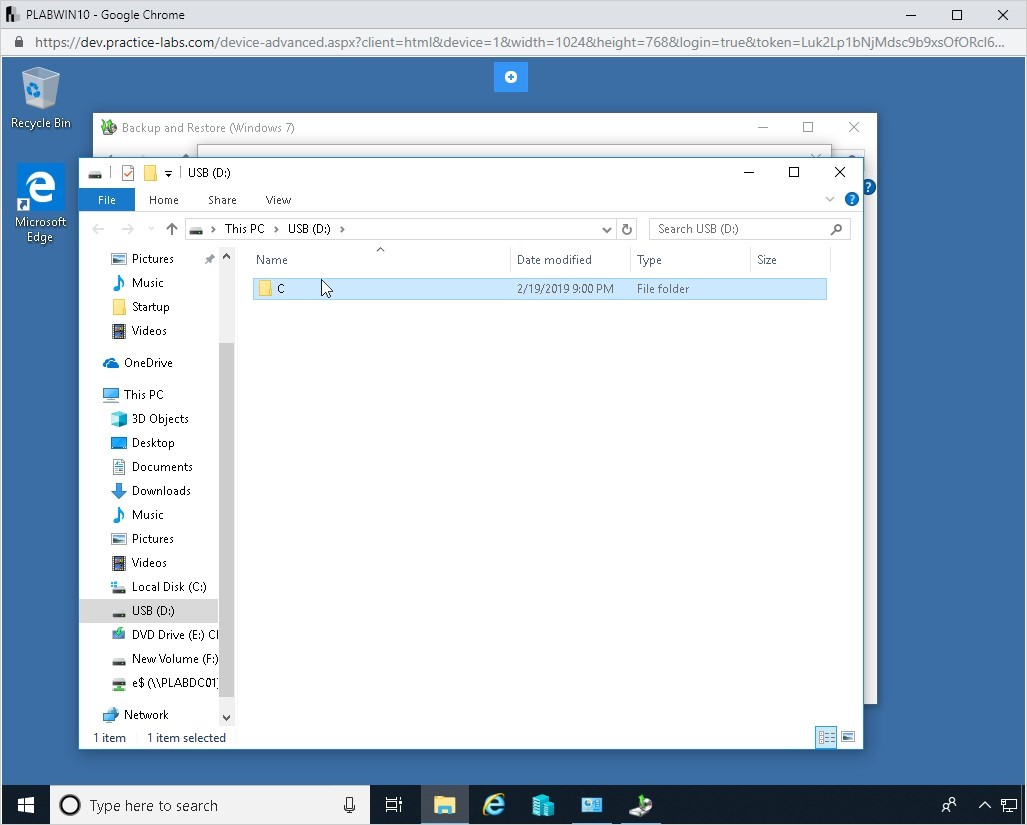Sort by the Type column header
The width and height of the screenshot is (1027, 825).
click(690, 259)
